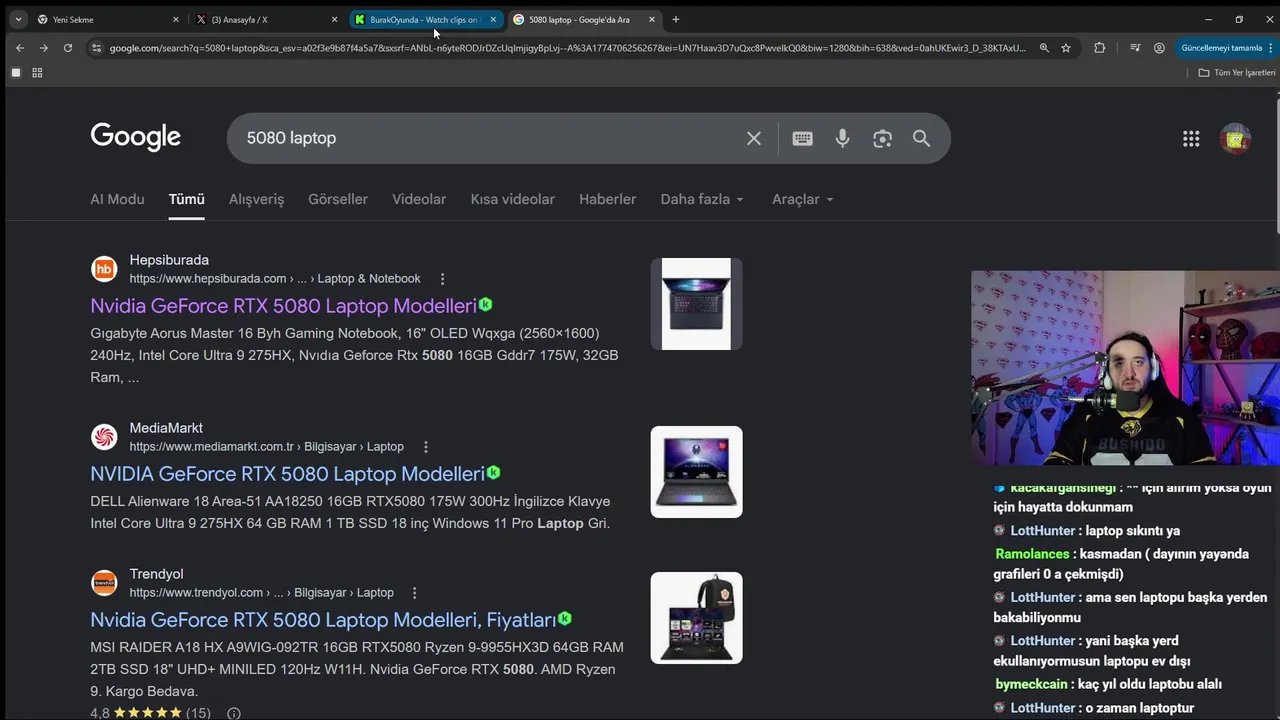Viewport: 1280px width, 720px height.
Task: Click the green badge beside MediaMarkt title
Action: 493,472
